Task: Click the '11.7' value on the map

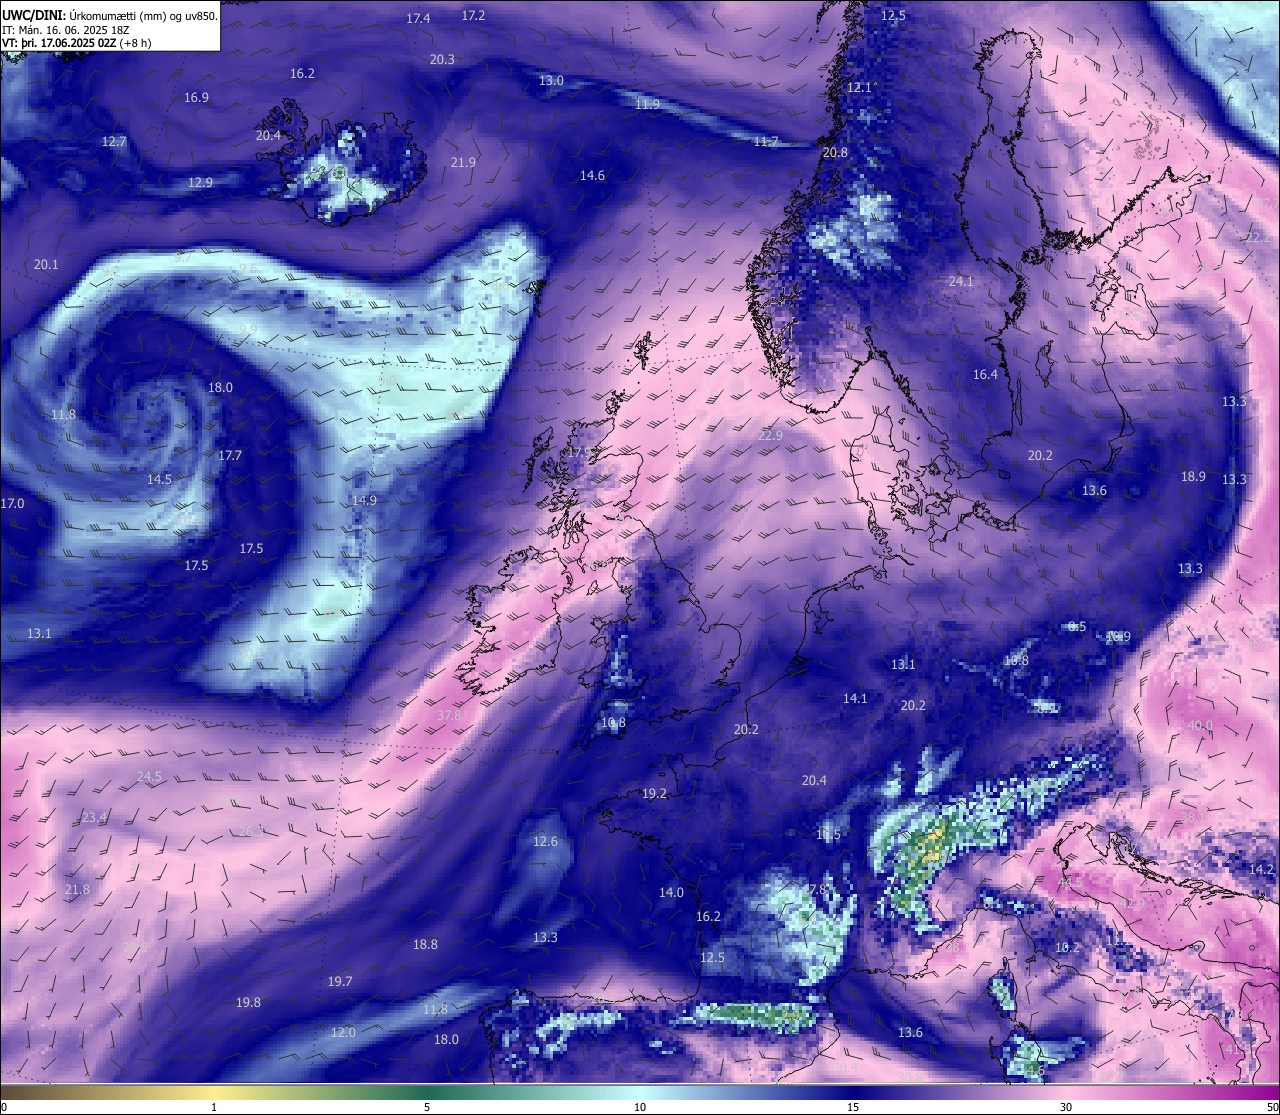Action: click(x=765, y=143)
